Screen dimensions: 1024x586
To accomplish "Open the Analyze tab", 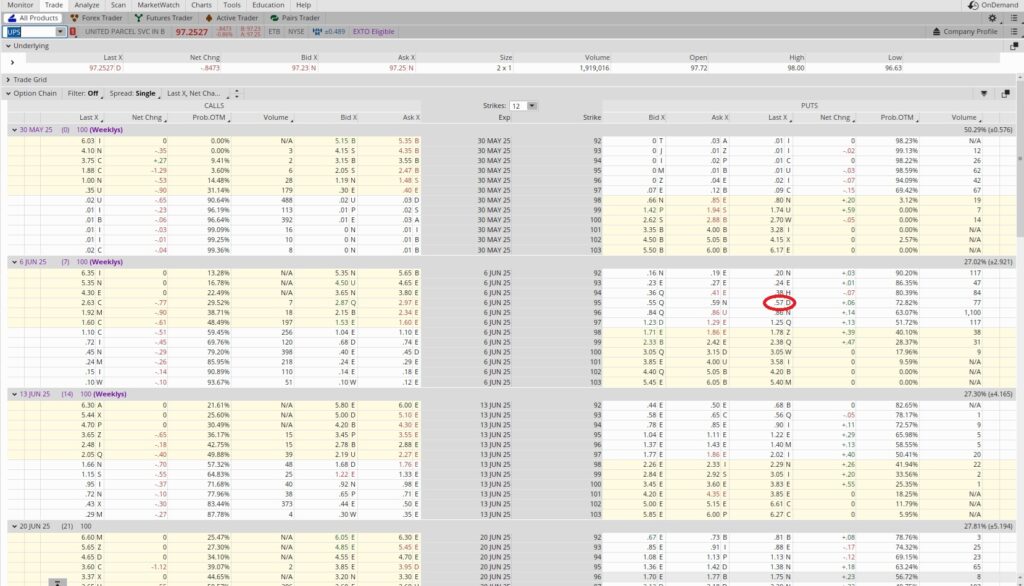I will click(86, 5).
